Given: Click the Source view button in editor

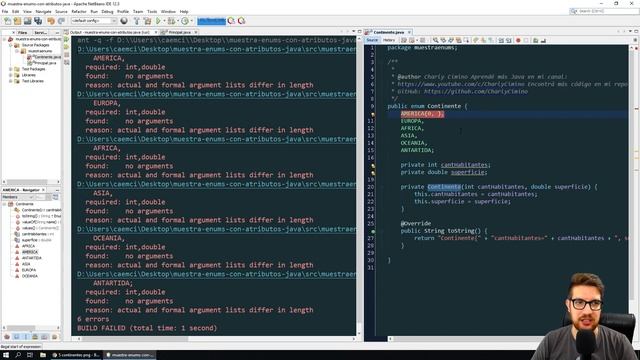Looking at the screenshot, I should [372, 40].
